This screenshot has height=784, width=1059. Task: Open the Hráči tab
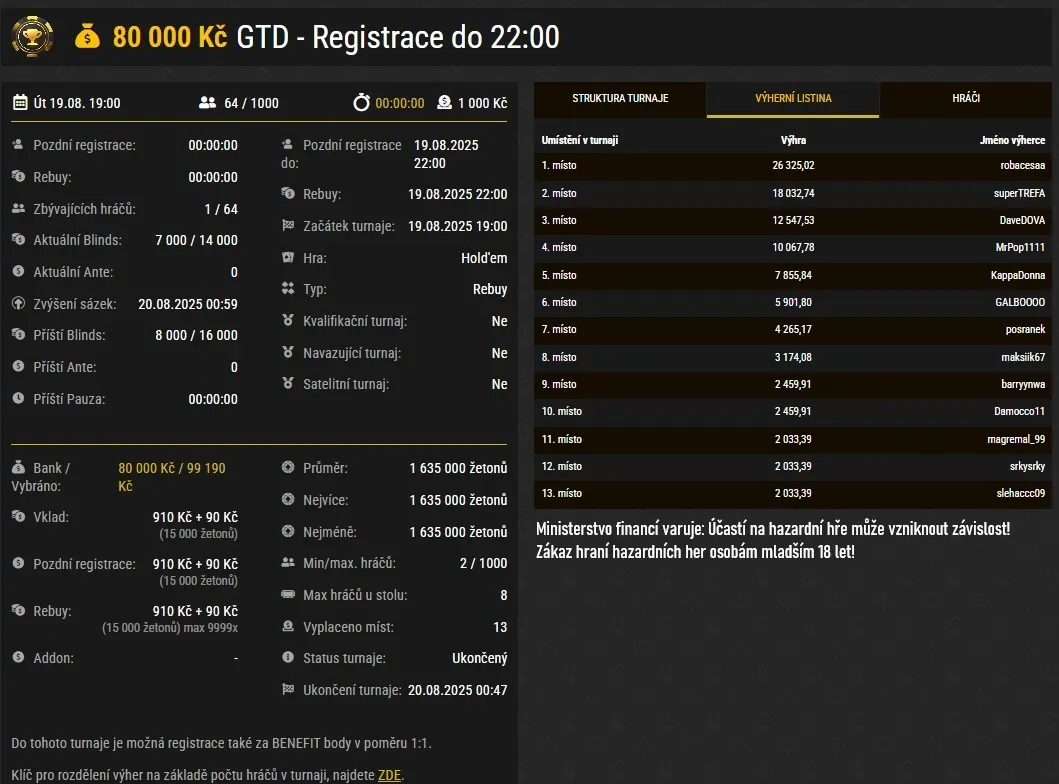(x=966, y=99)
